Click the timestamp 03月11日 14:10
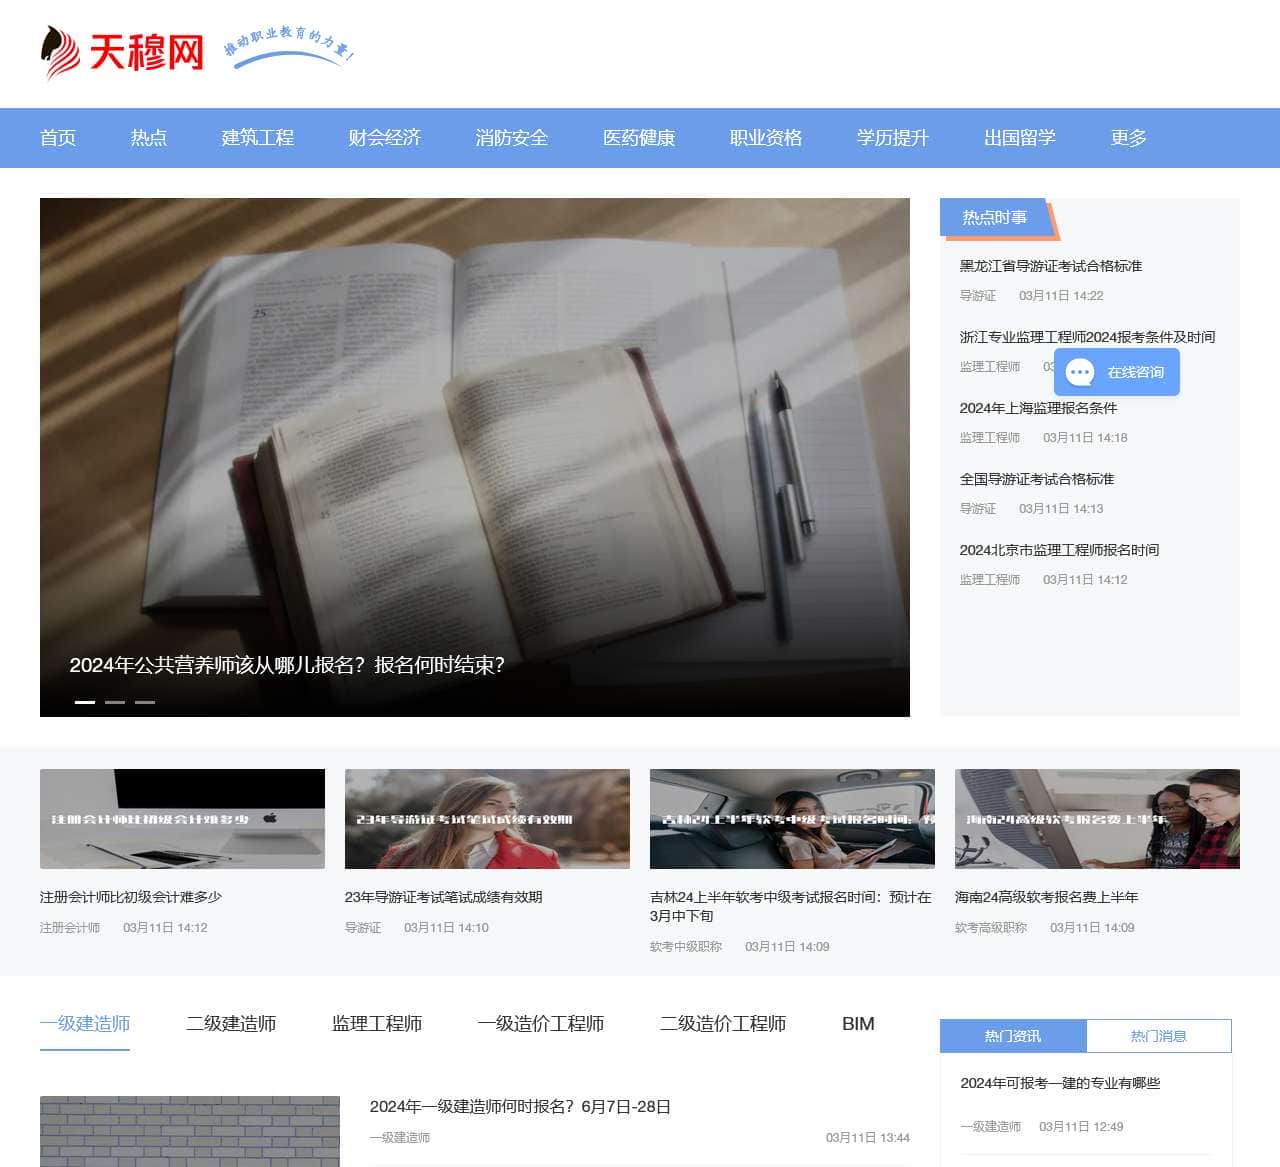Image resolution: width=1280 pixels, height=1167 pixels. (x=446, y=928)
